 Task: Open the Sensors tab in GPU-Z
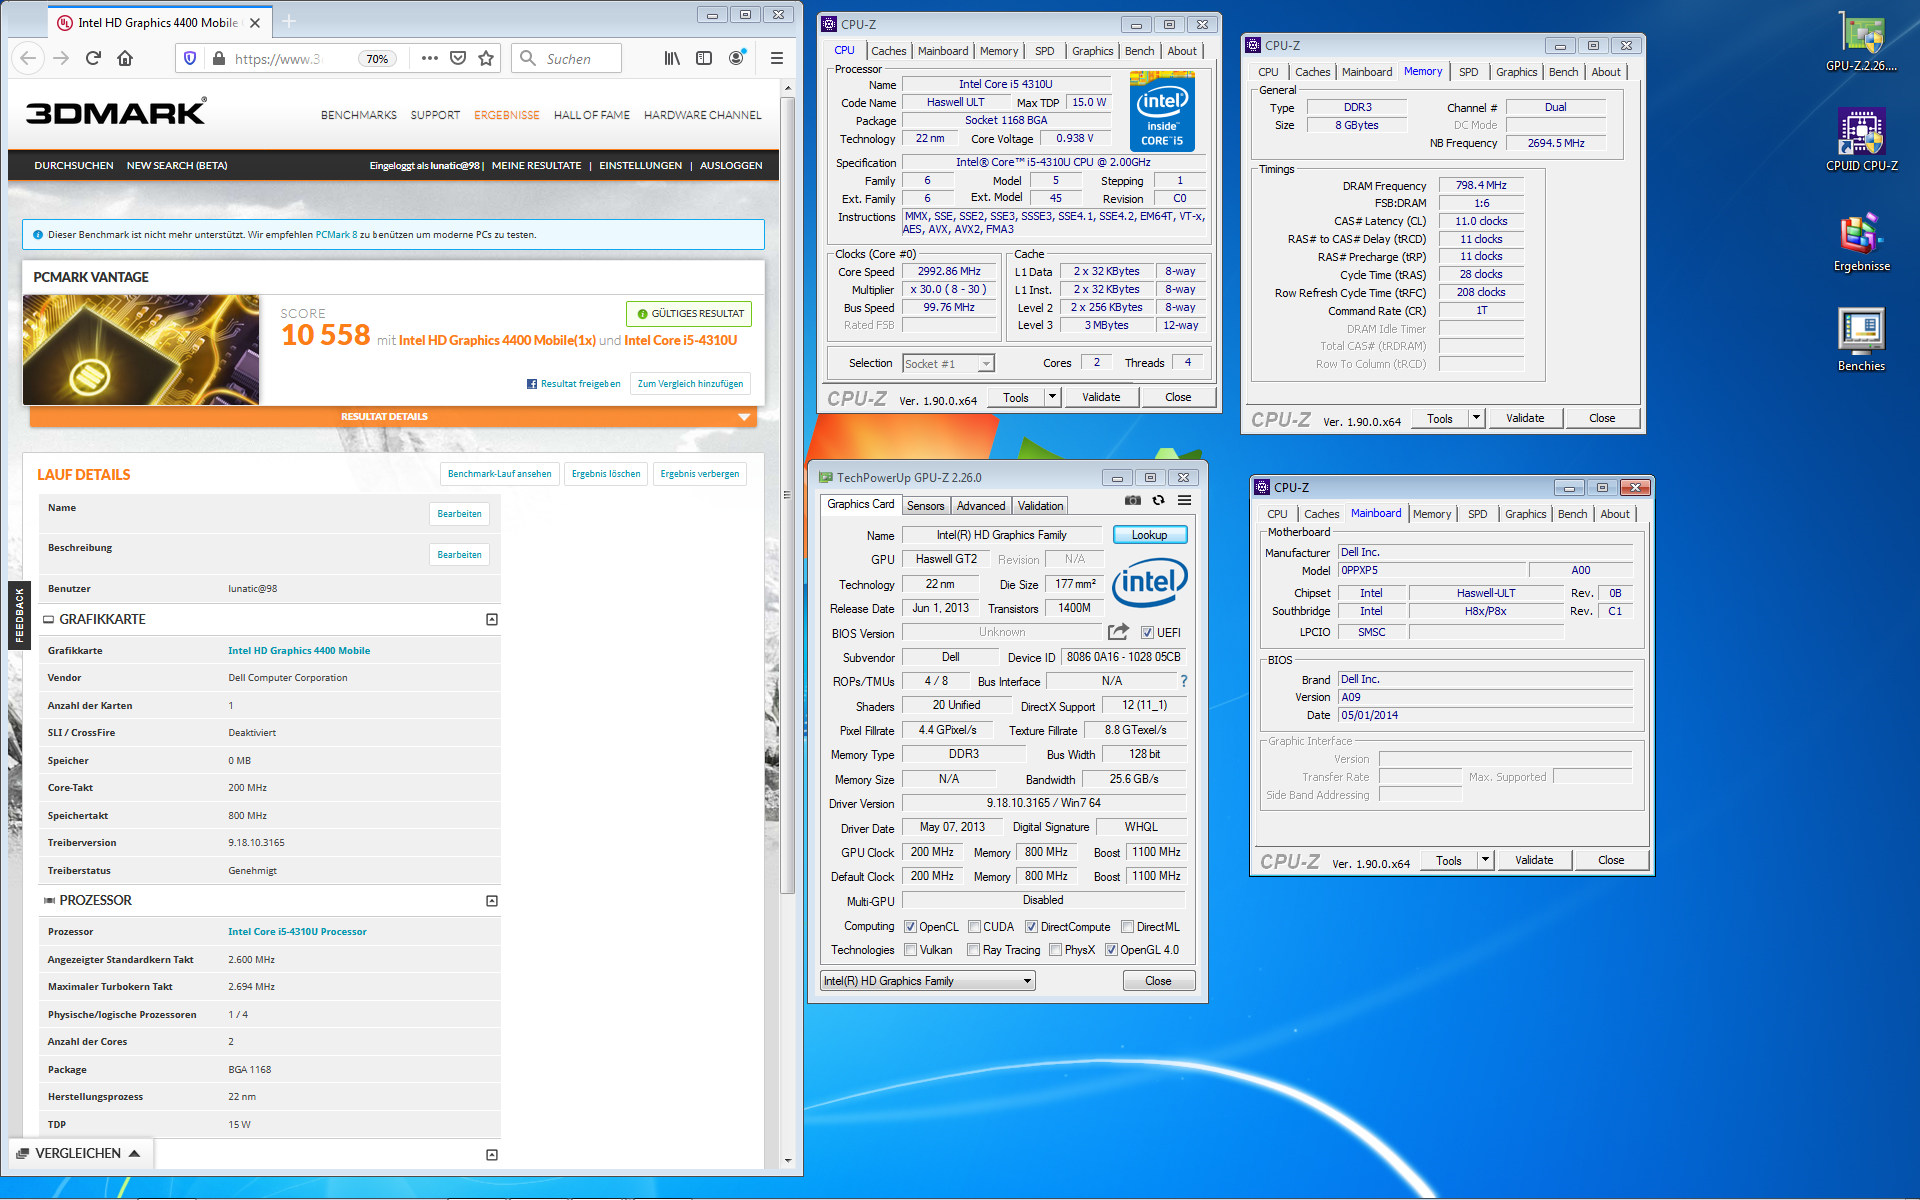pos(925,506)
